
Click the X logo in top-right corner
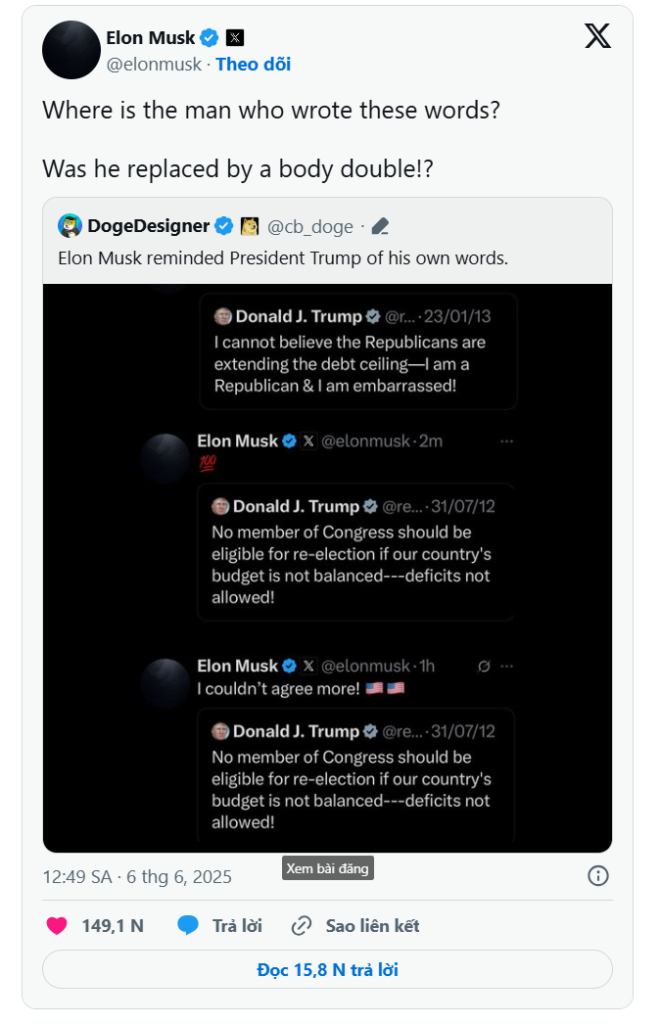597,37
